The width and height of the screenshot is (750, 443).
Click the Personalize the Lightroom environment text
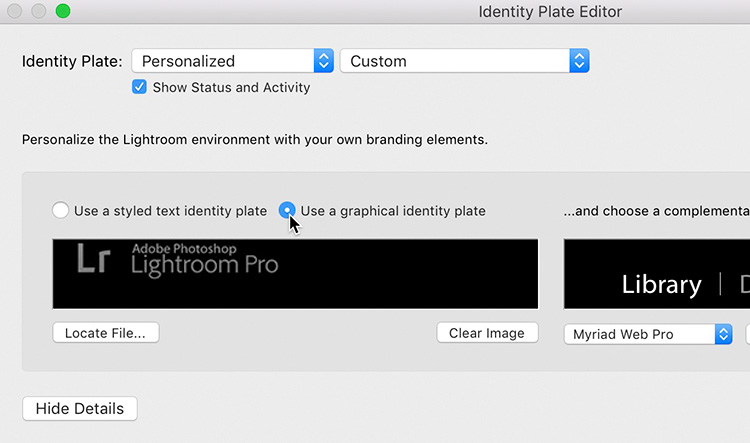click(255, 140)
